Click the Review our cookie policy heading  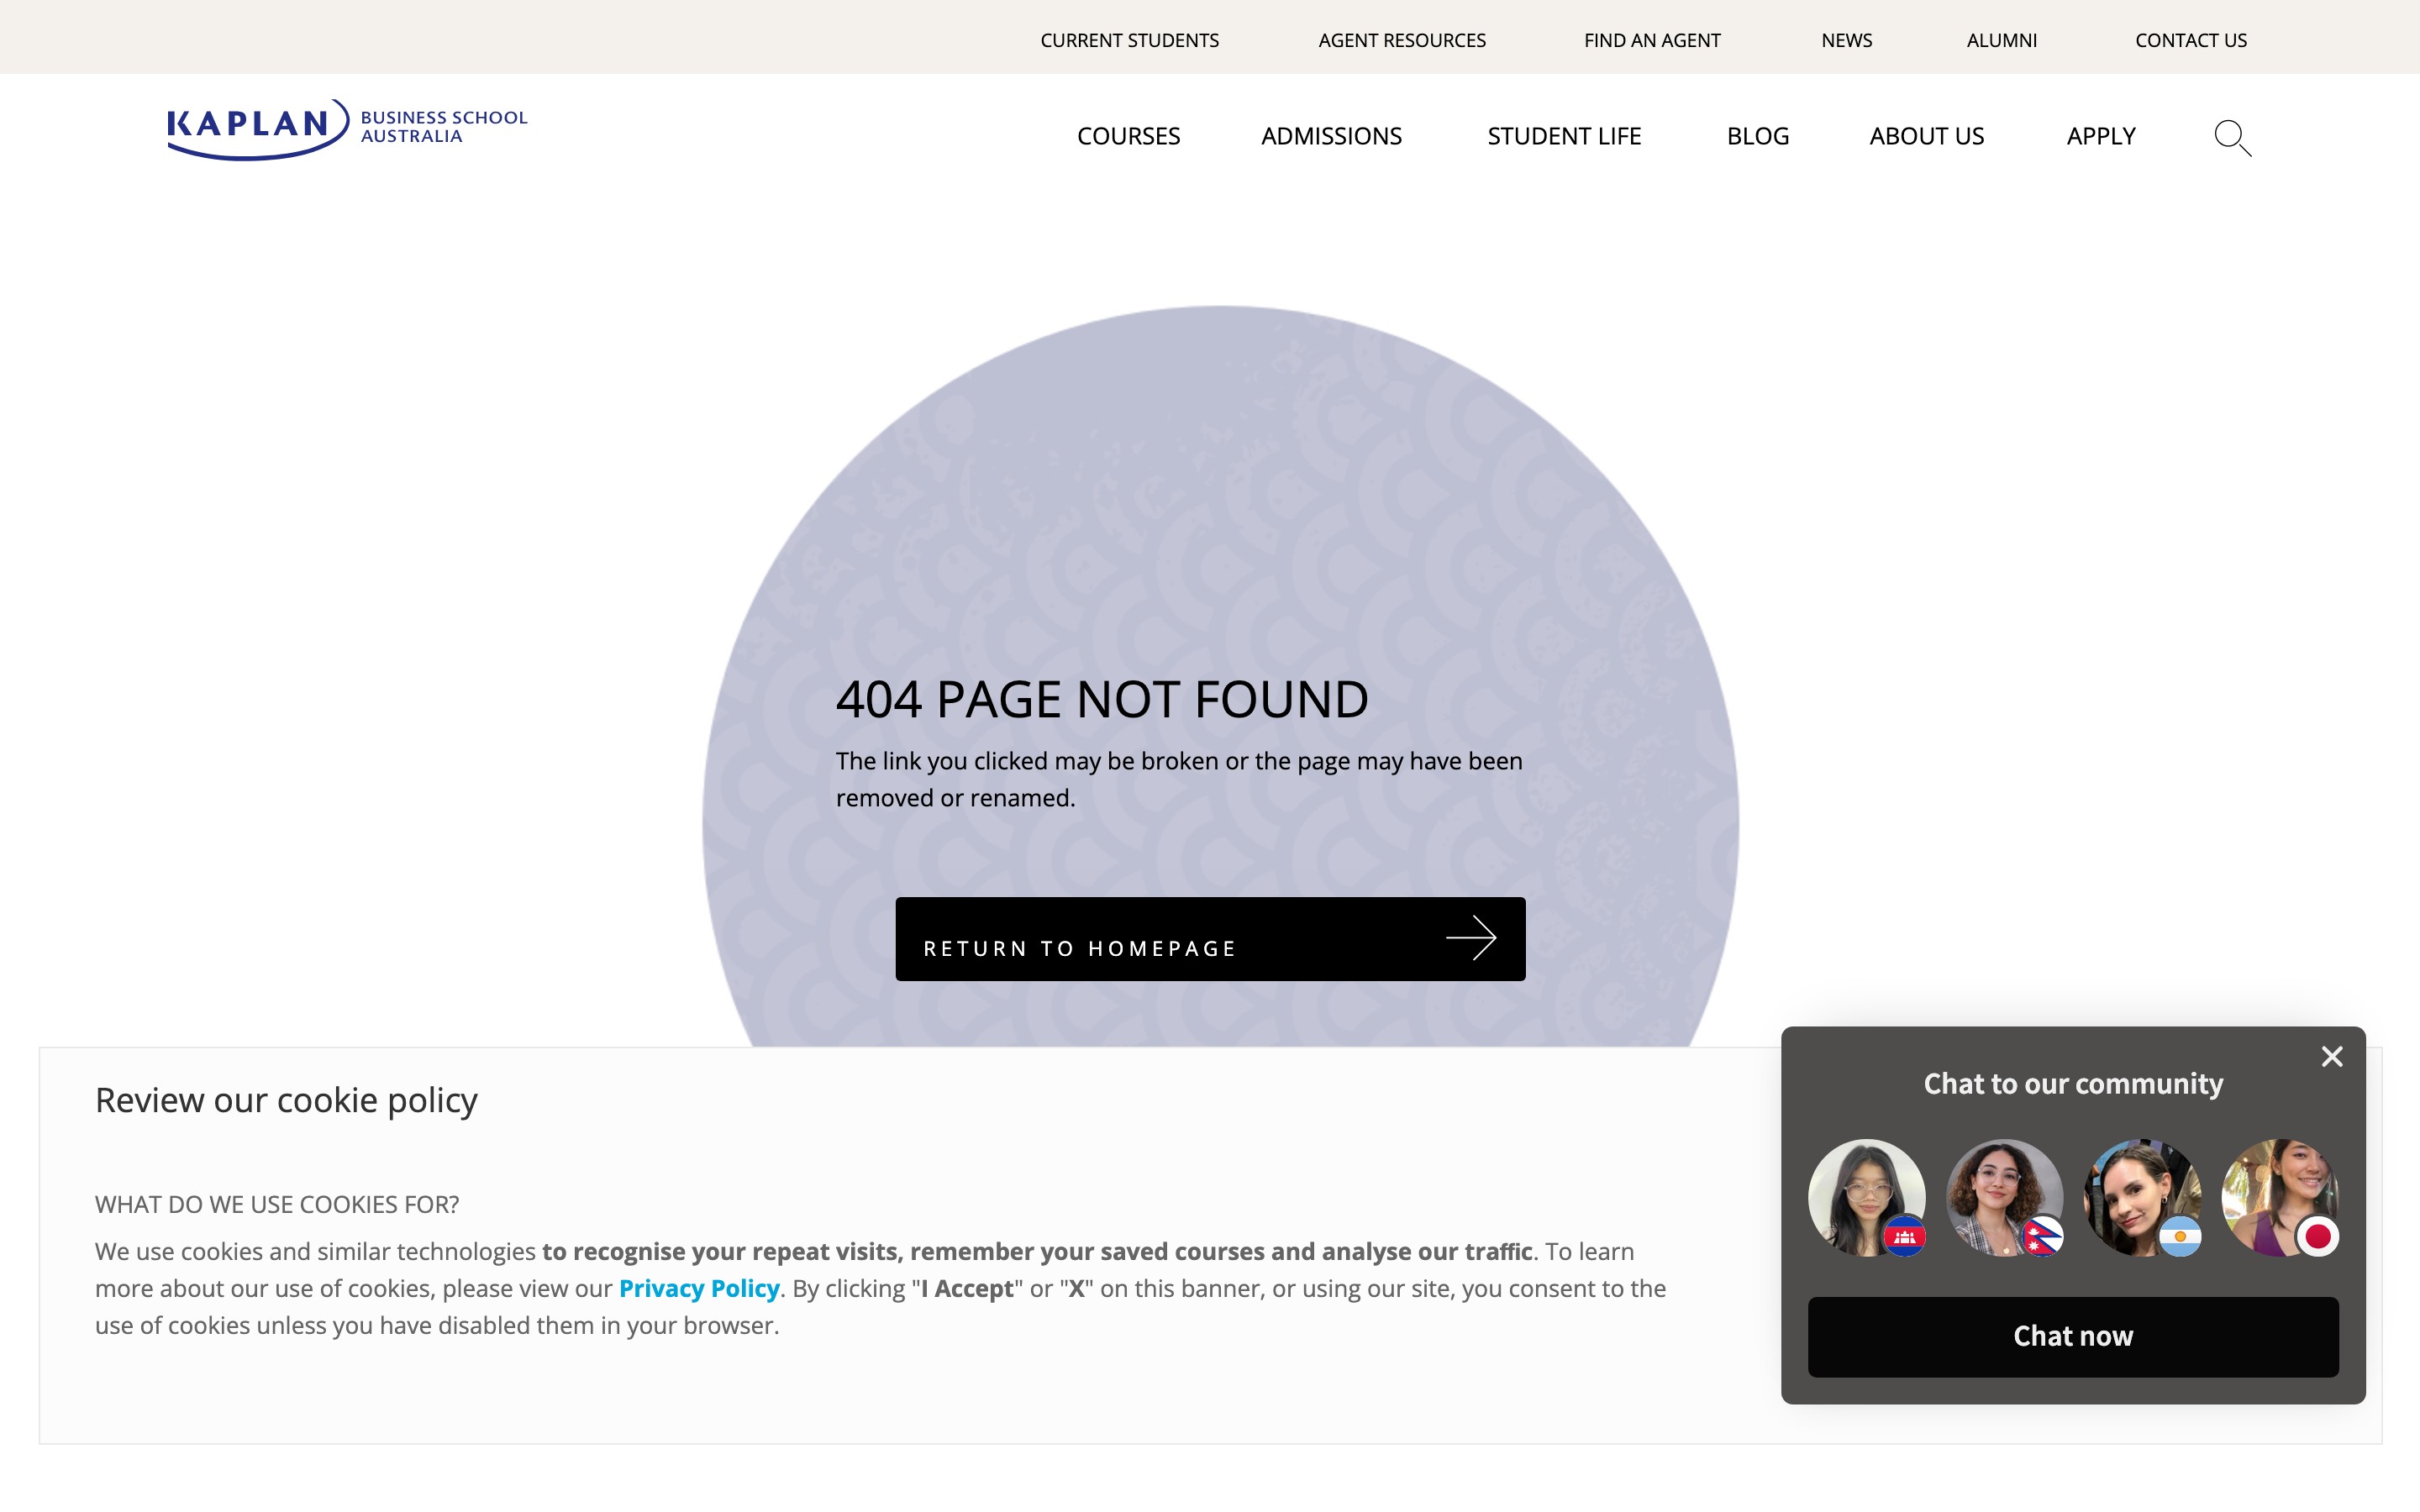[x=286, y=1100]
